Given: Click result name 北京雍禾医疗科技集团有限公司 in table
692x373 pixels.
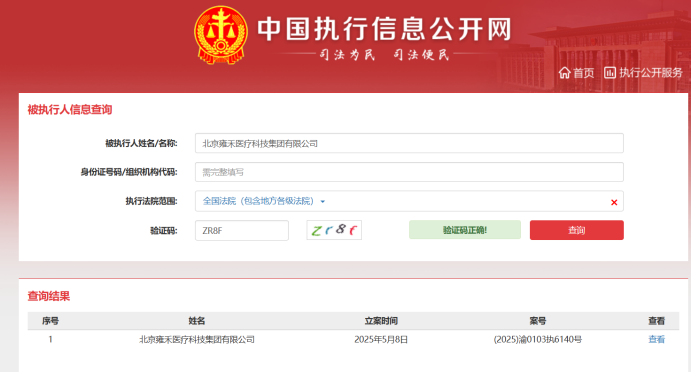Looking at the screenshot, I should click(x=197, y=339).
